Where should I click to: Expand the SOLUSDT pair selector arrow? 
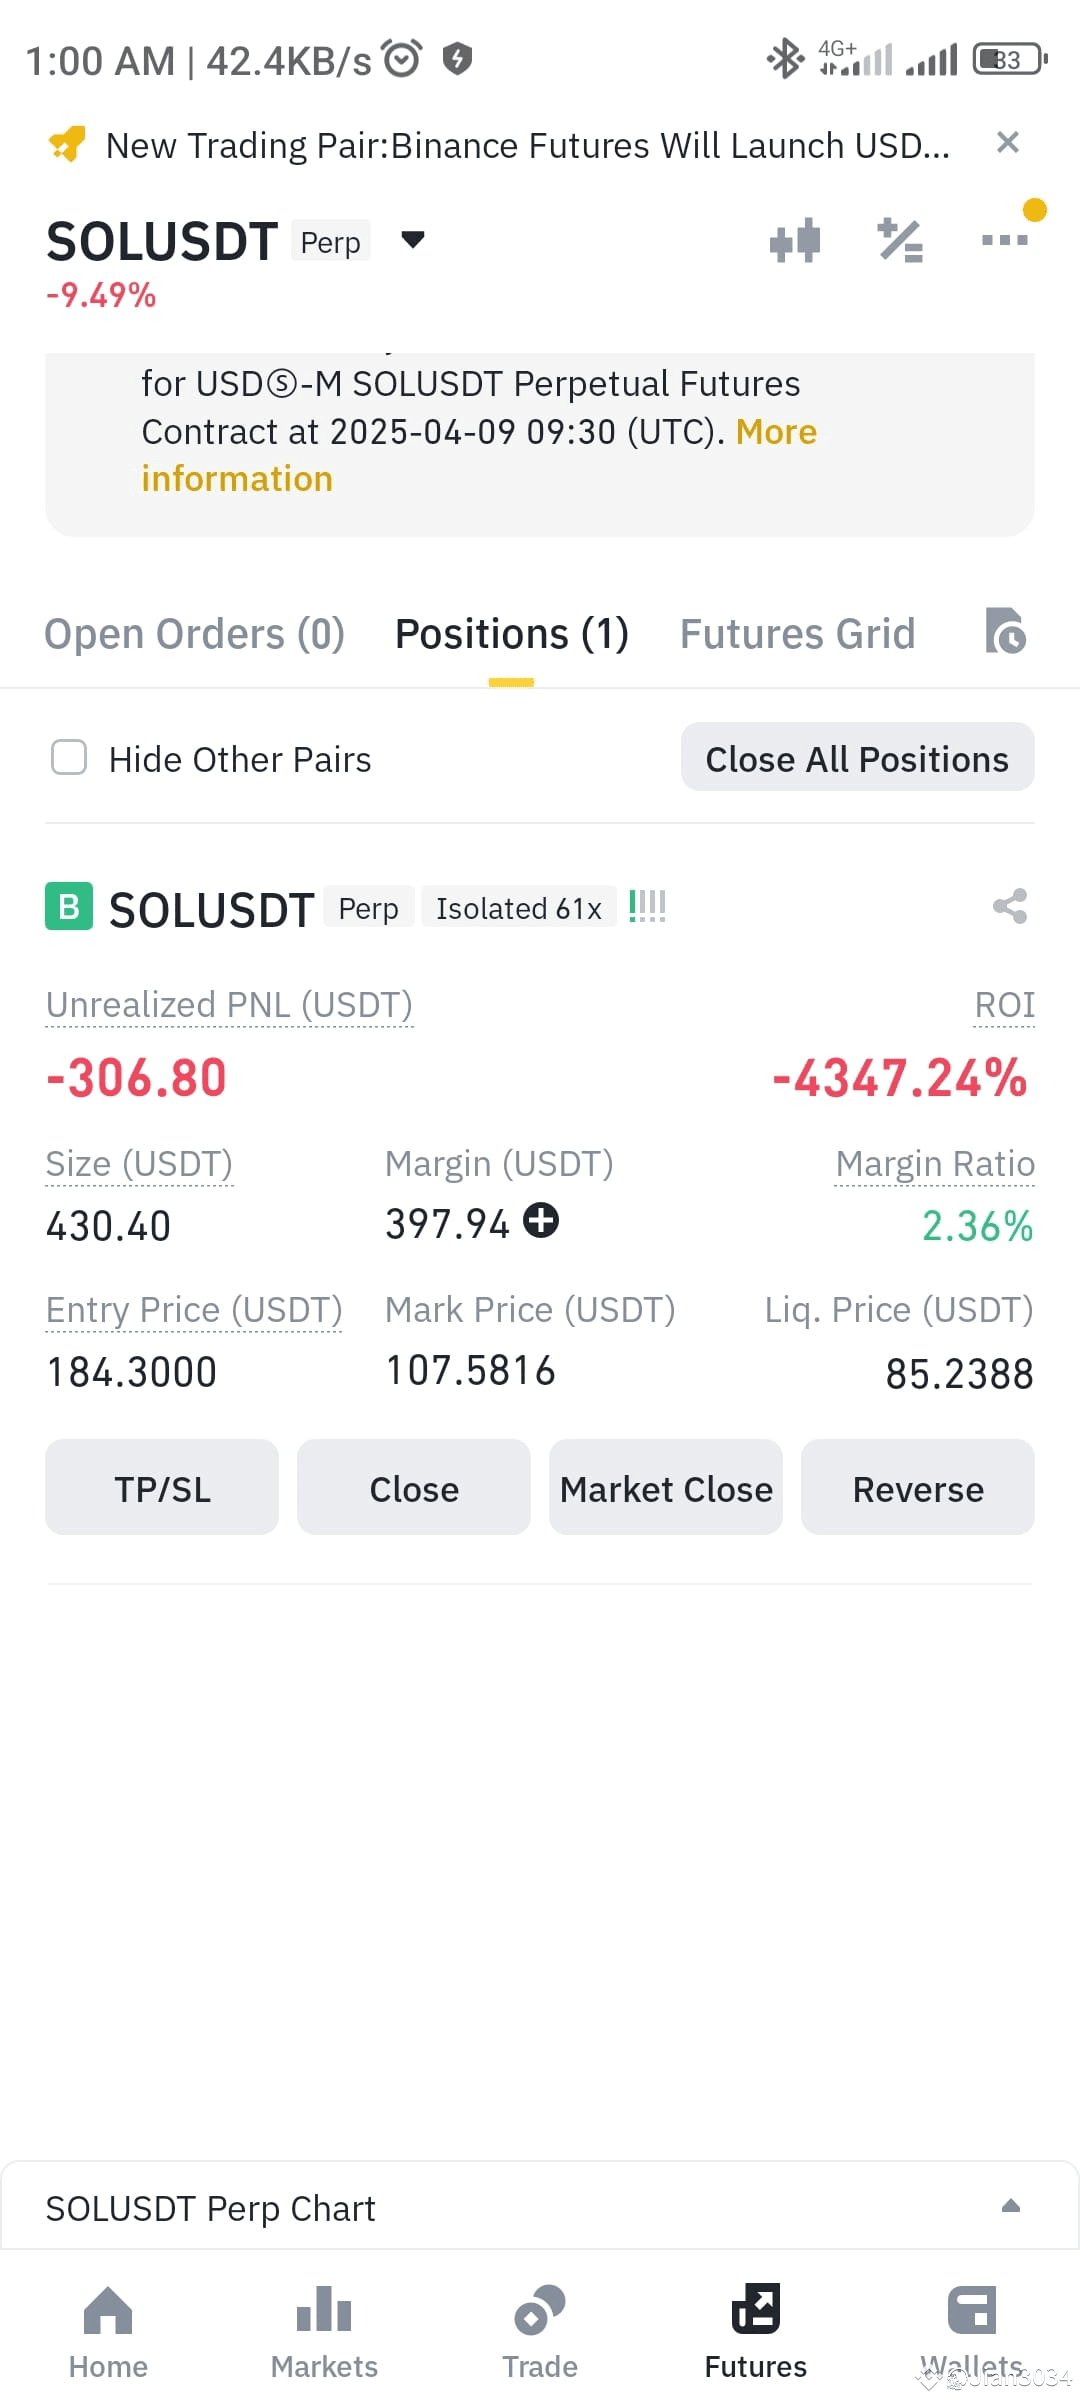[x=413, y=240]
